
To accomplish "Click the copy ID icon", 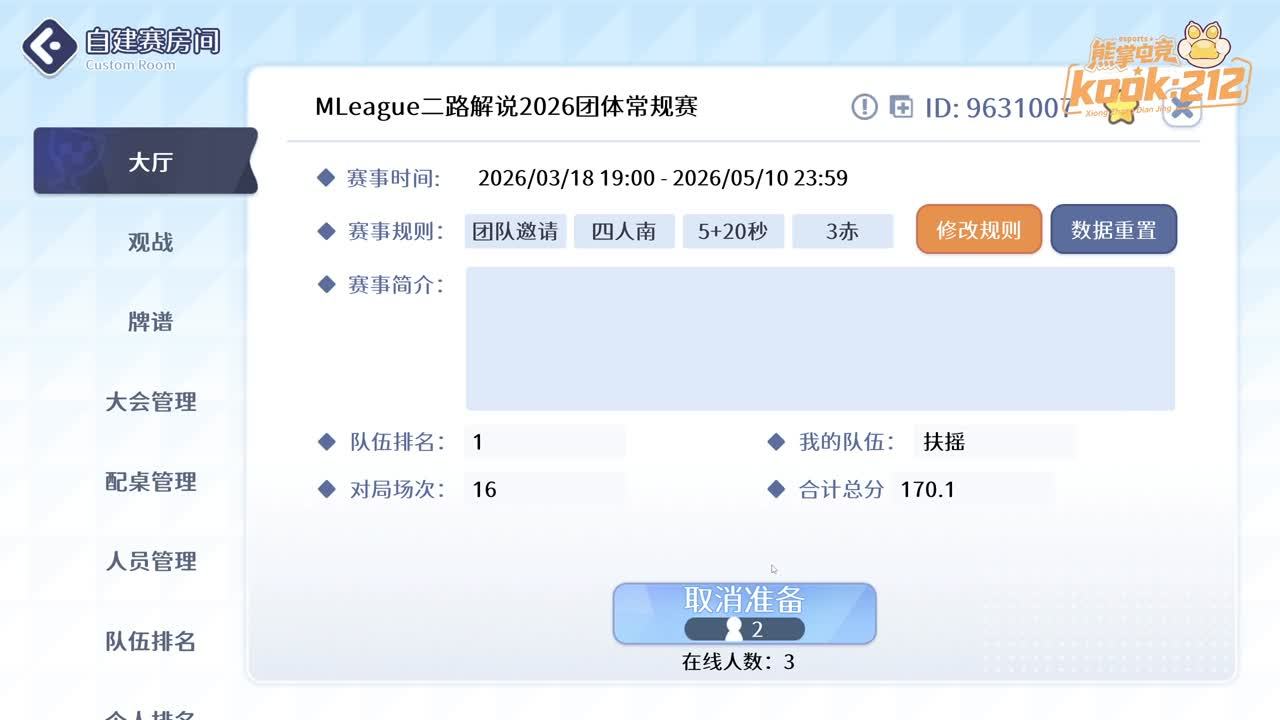I will click(x=901, y=107).
